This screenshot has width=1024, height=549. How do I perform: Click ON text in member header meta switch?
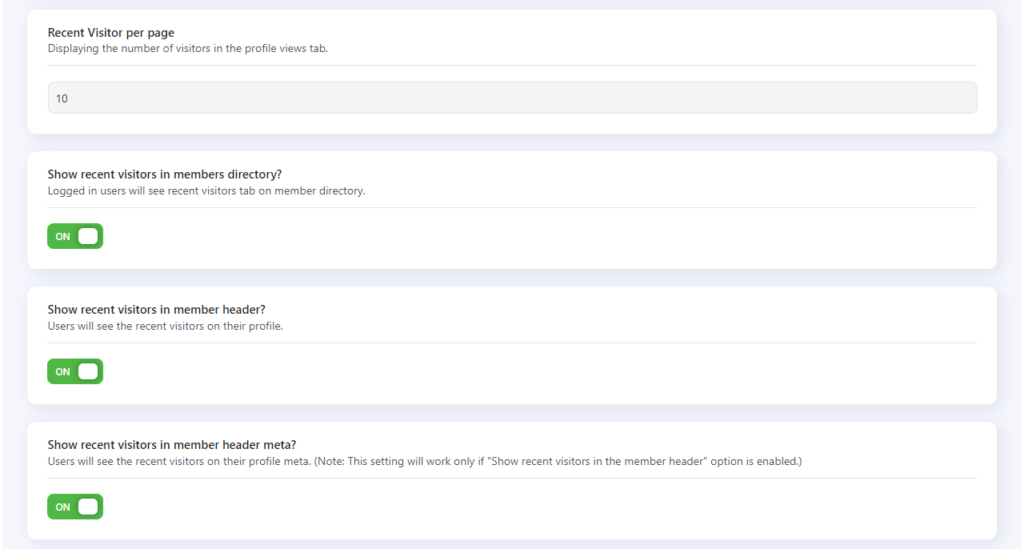[63, 507]
